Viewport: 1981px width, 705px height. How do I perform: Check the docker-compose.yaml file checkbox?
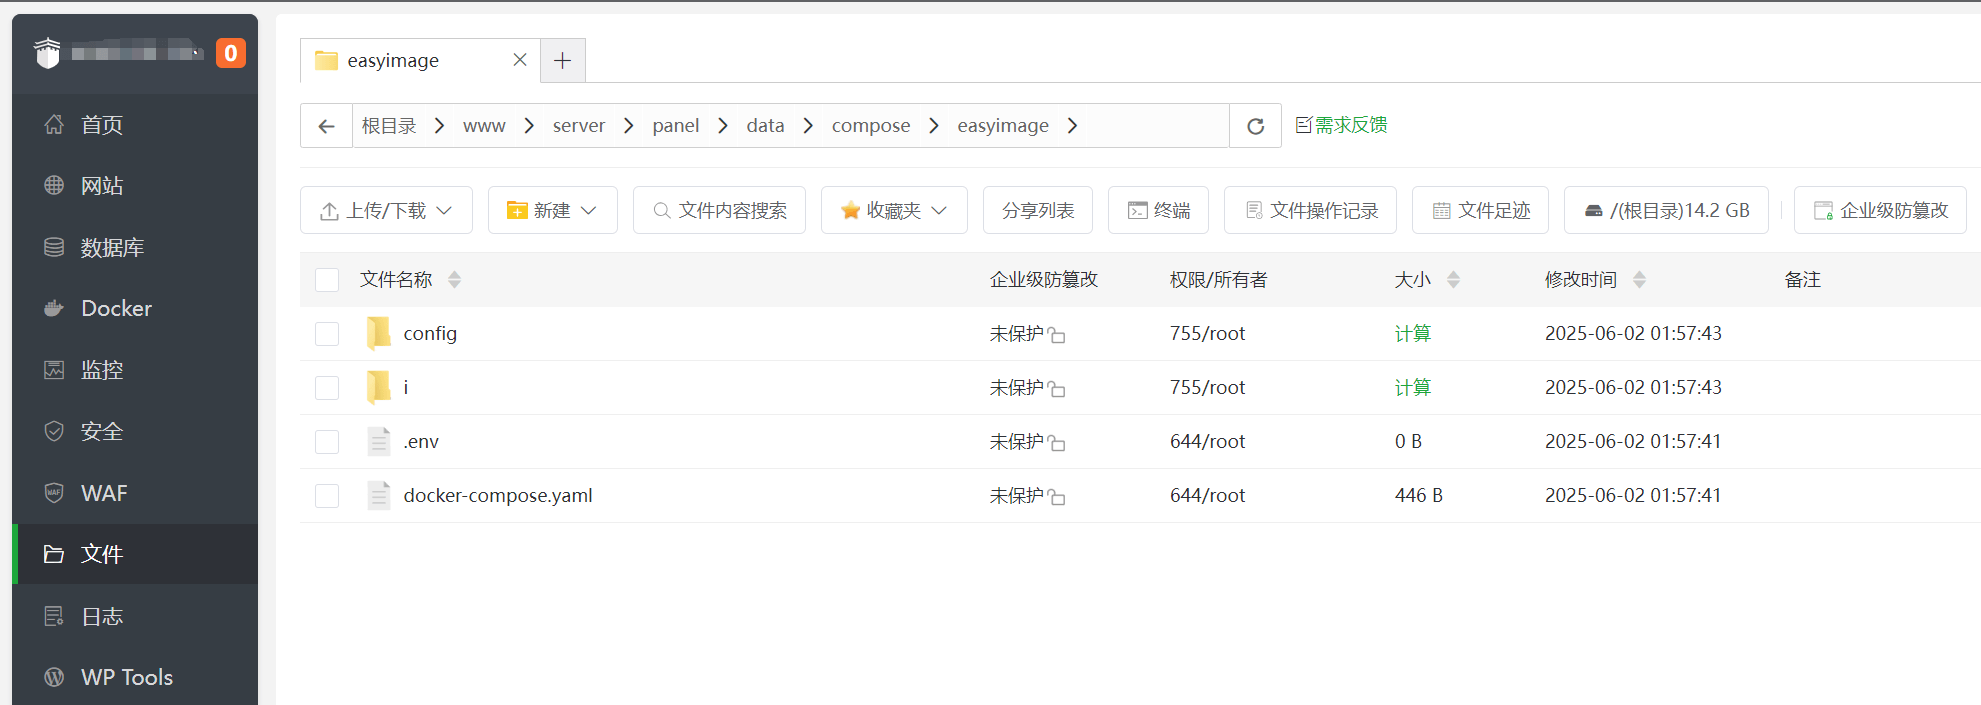click(327, 496)
